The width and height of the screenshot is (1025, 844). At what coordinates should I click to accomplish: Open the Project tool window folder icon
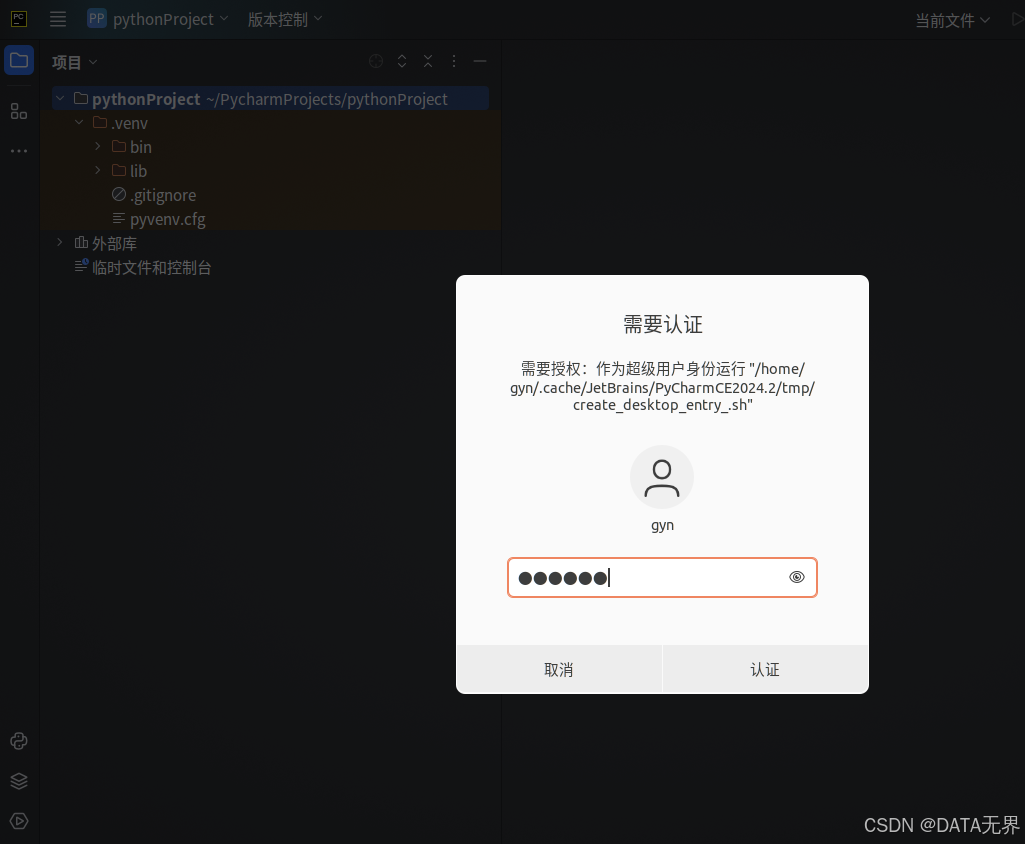(x=19, y=61)
